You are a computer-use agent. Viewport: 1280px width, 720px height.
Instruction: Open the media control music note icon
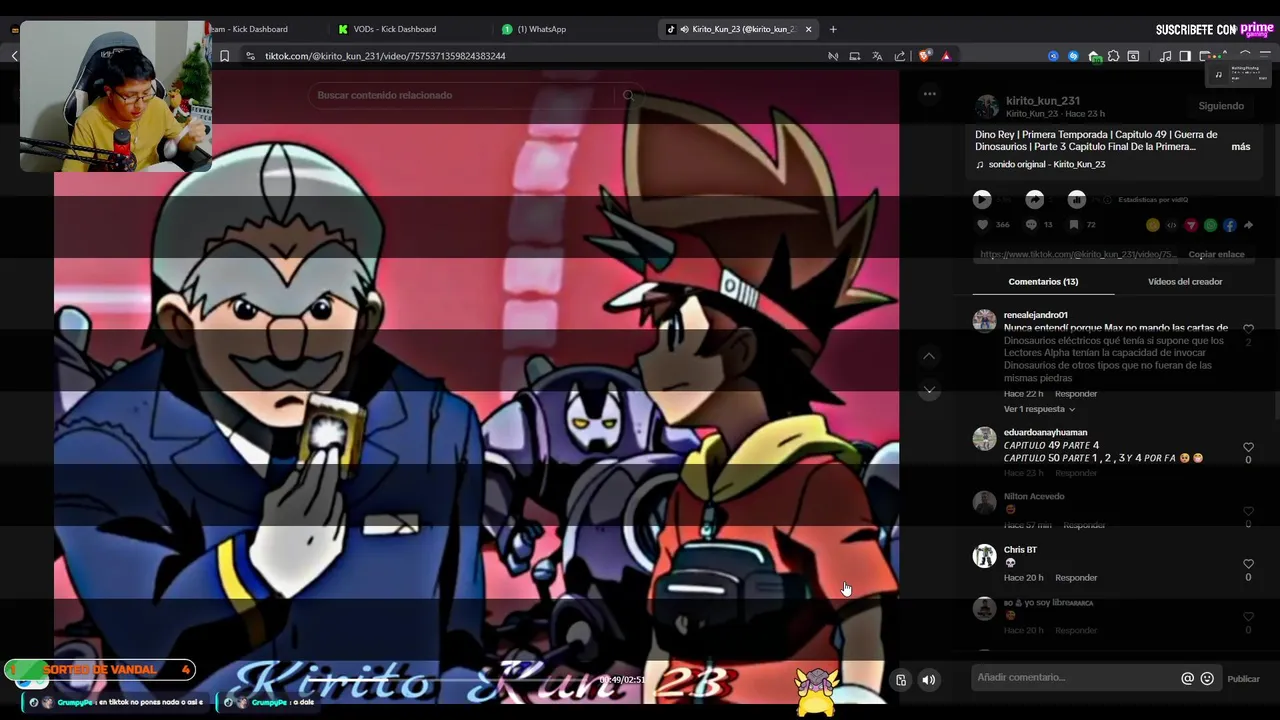click(1165, 56)
